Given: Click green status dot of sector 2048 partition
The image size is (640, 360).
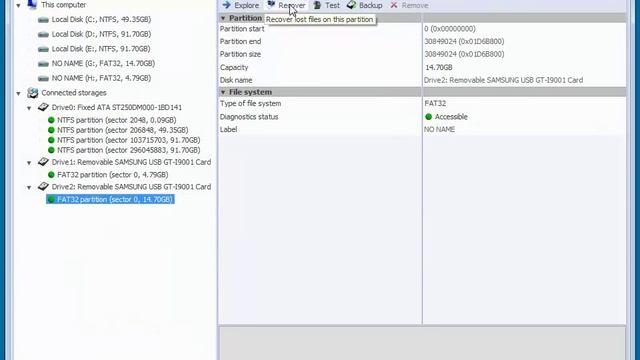Looking at the screenshot, I should coord(51,120).
